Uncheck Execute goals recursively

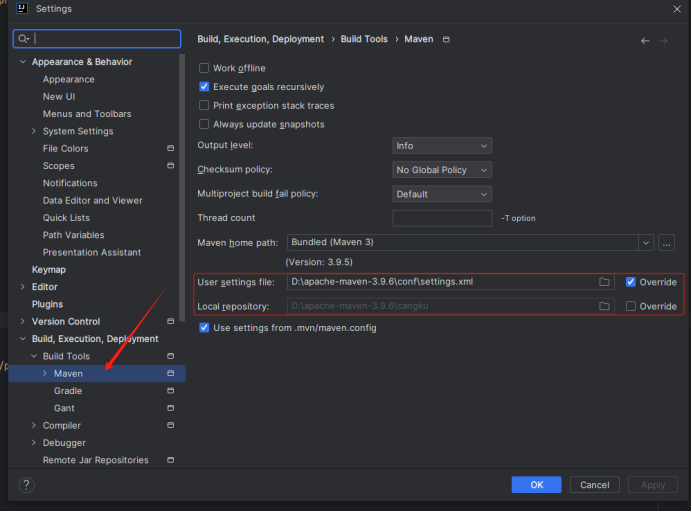tap(204, 87)
